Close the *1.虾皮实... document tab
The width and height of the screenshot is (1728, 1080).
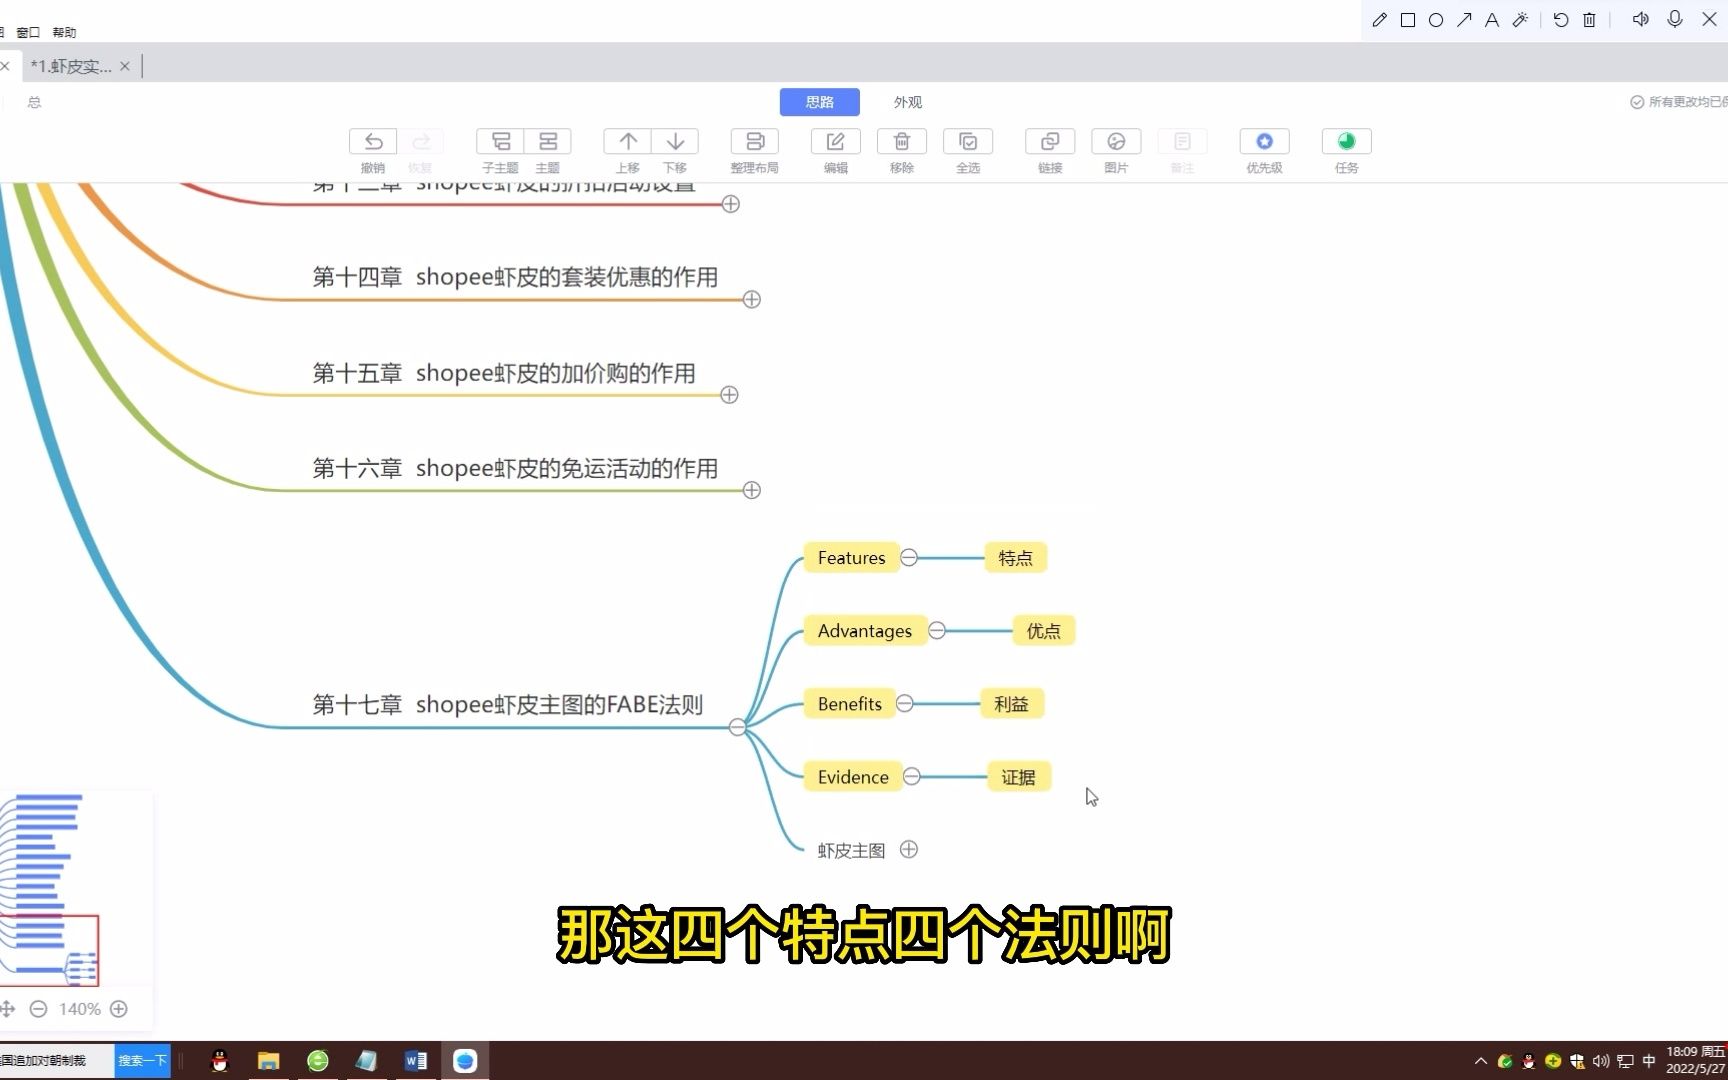pyautogui.click(x=125, y=66)
